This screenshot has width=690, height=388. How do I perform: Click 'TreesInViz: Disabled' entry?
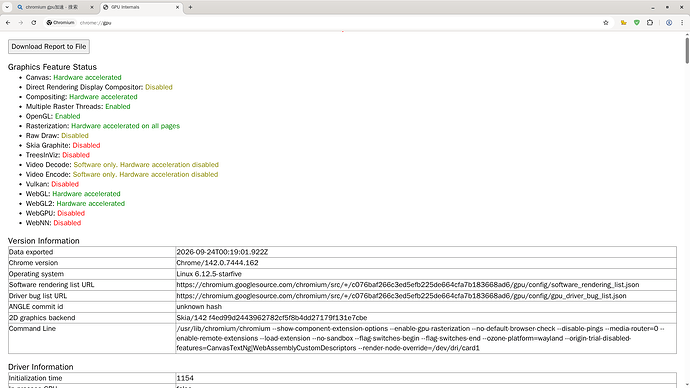(58, 155)
